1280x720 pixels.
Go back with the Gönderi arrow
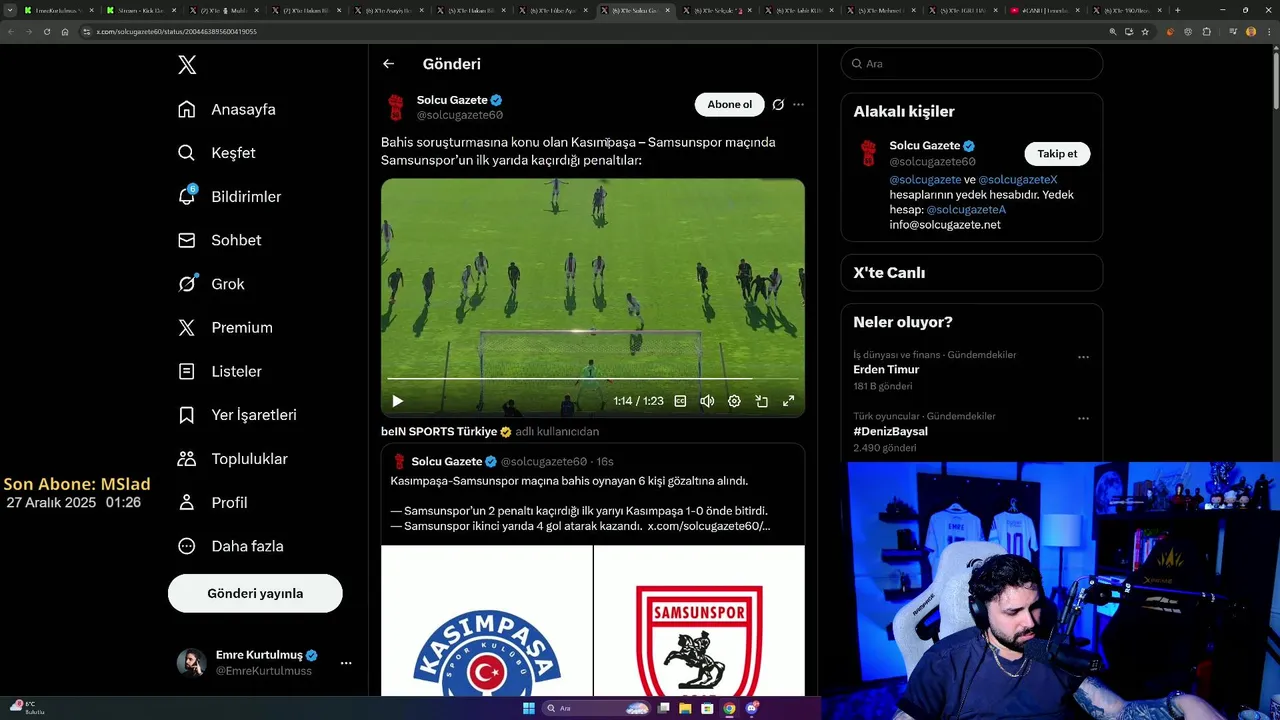tap(389, 64)
